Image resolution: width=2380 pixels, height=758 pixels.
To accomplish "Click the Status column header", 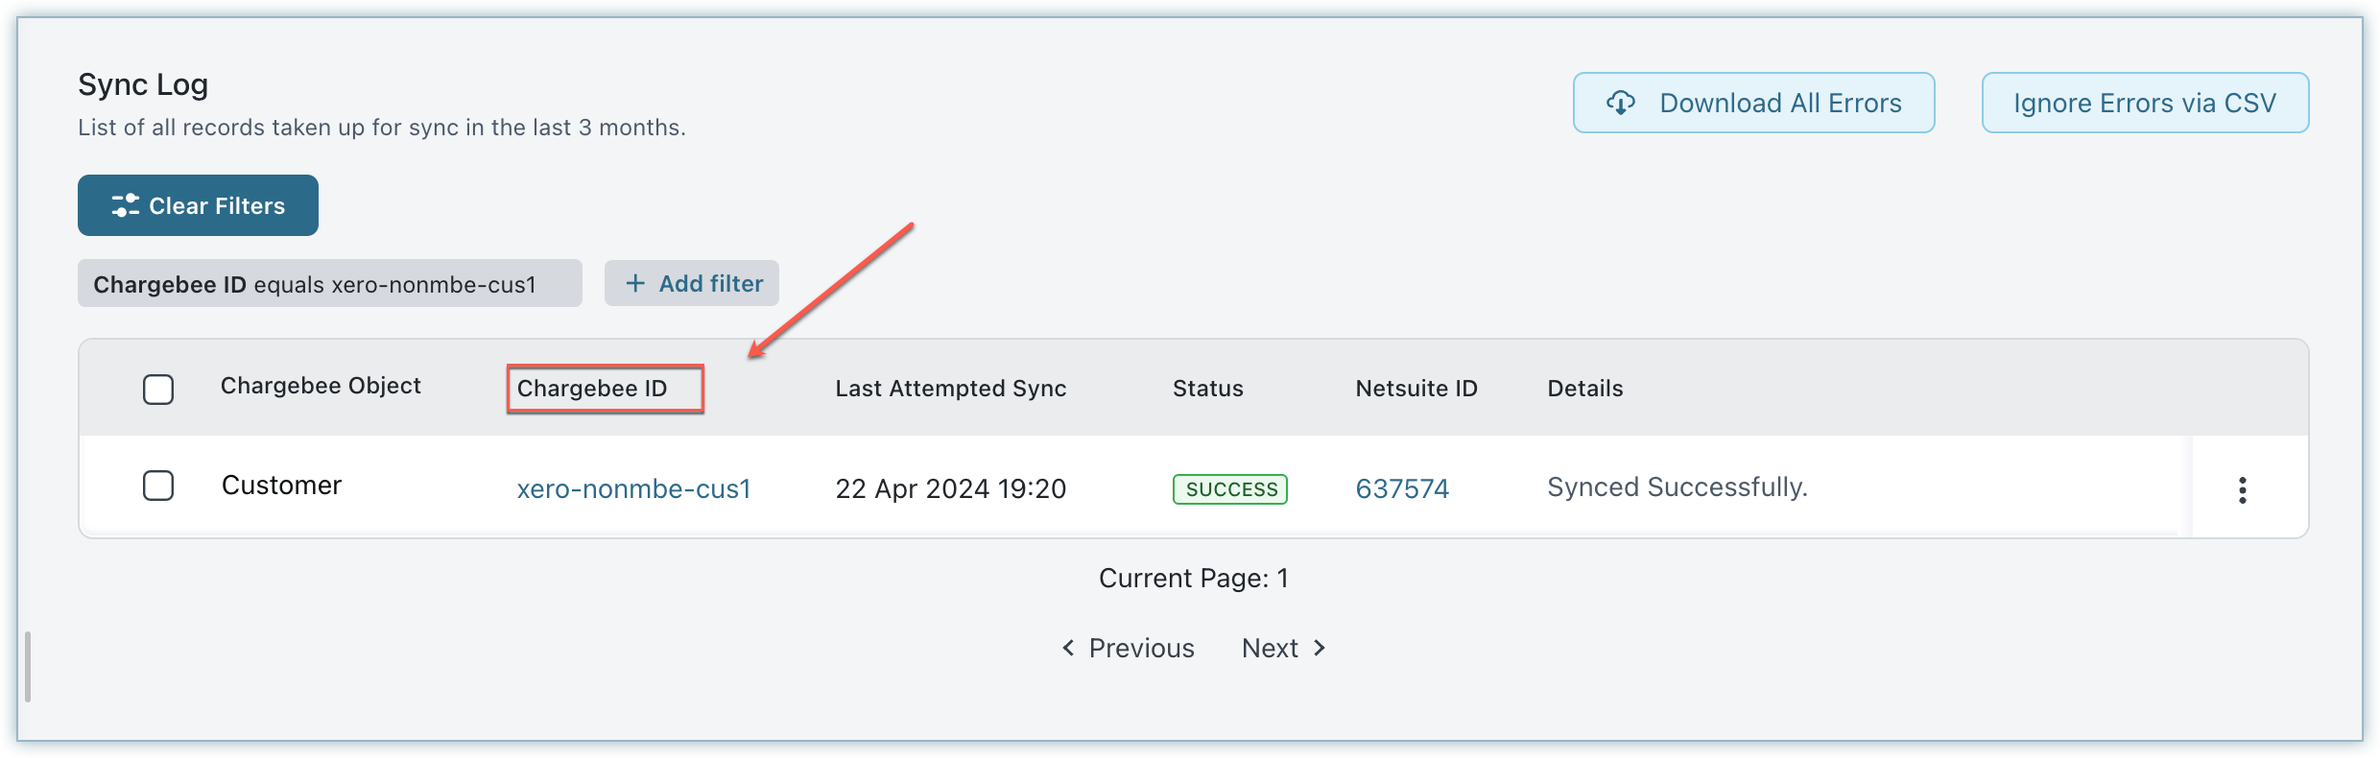I will pyautogui.click(x=1207, y=389).
